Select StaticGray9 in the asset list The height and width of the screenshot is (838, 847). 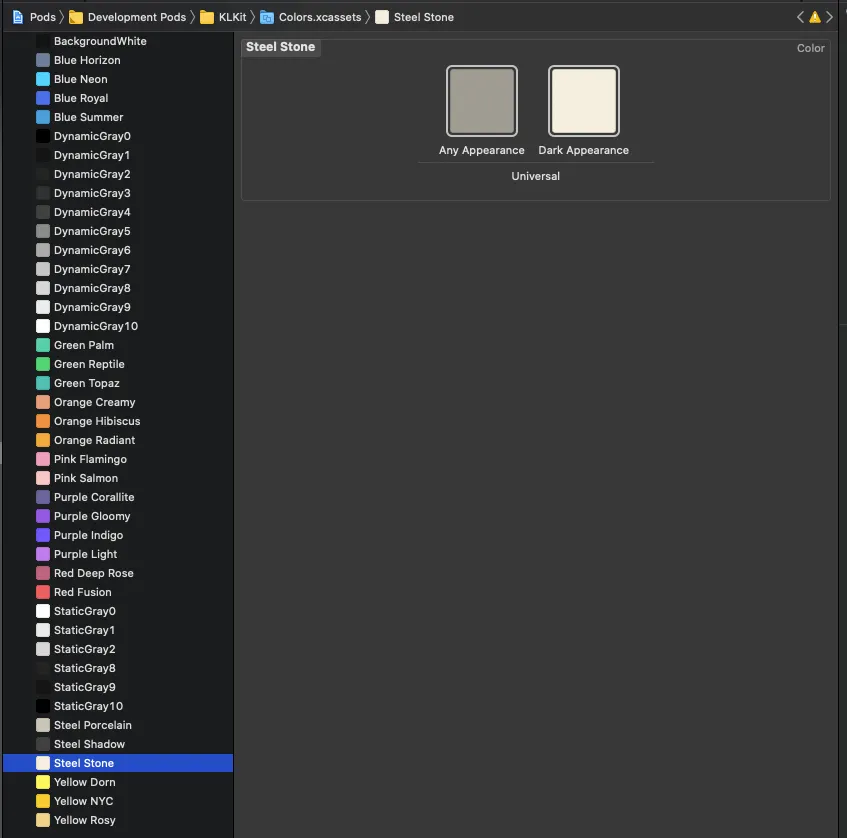[x=118, y=687]
